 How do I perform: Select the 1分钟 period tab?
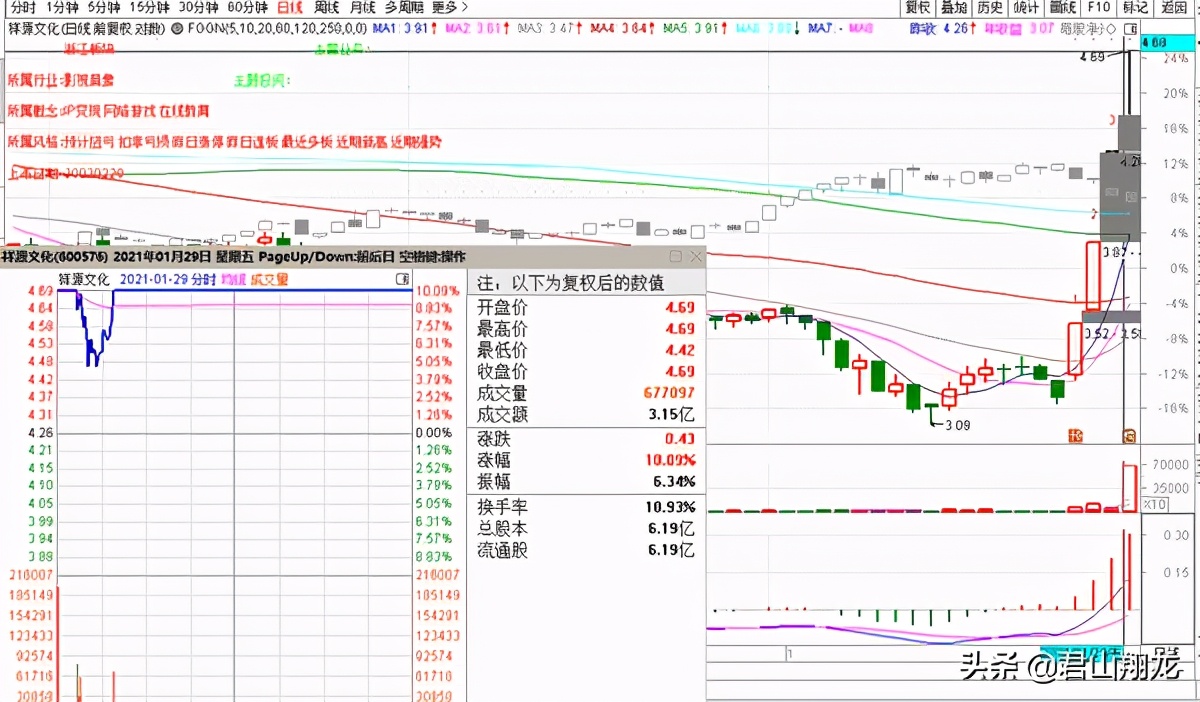(x=62, y=8)
